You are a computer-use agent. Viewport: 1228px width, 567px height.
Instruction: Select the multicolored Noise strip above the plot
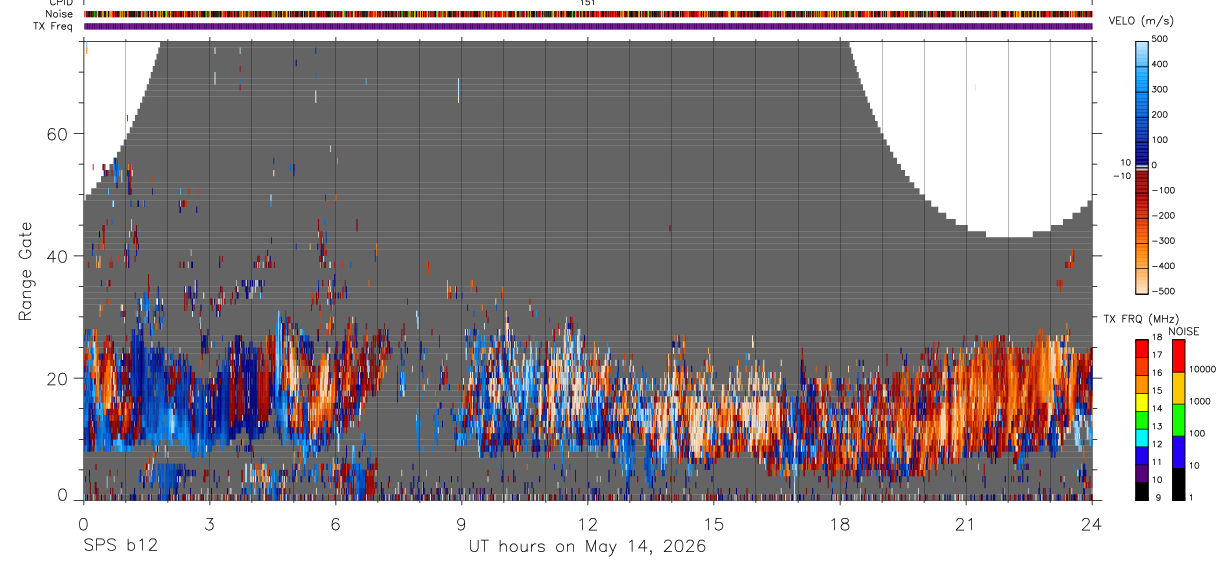click(x=588, y=14)
